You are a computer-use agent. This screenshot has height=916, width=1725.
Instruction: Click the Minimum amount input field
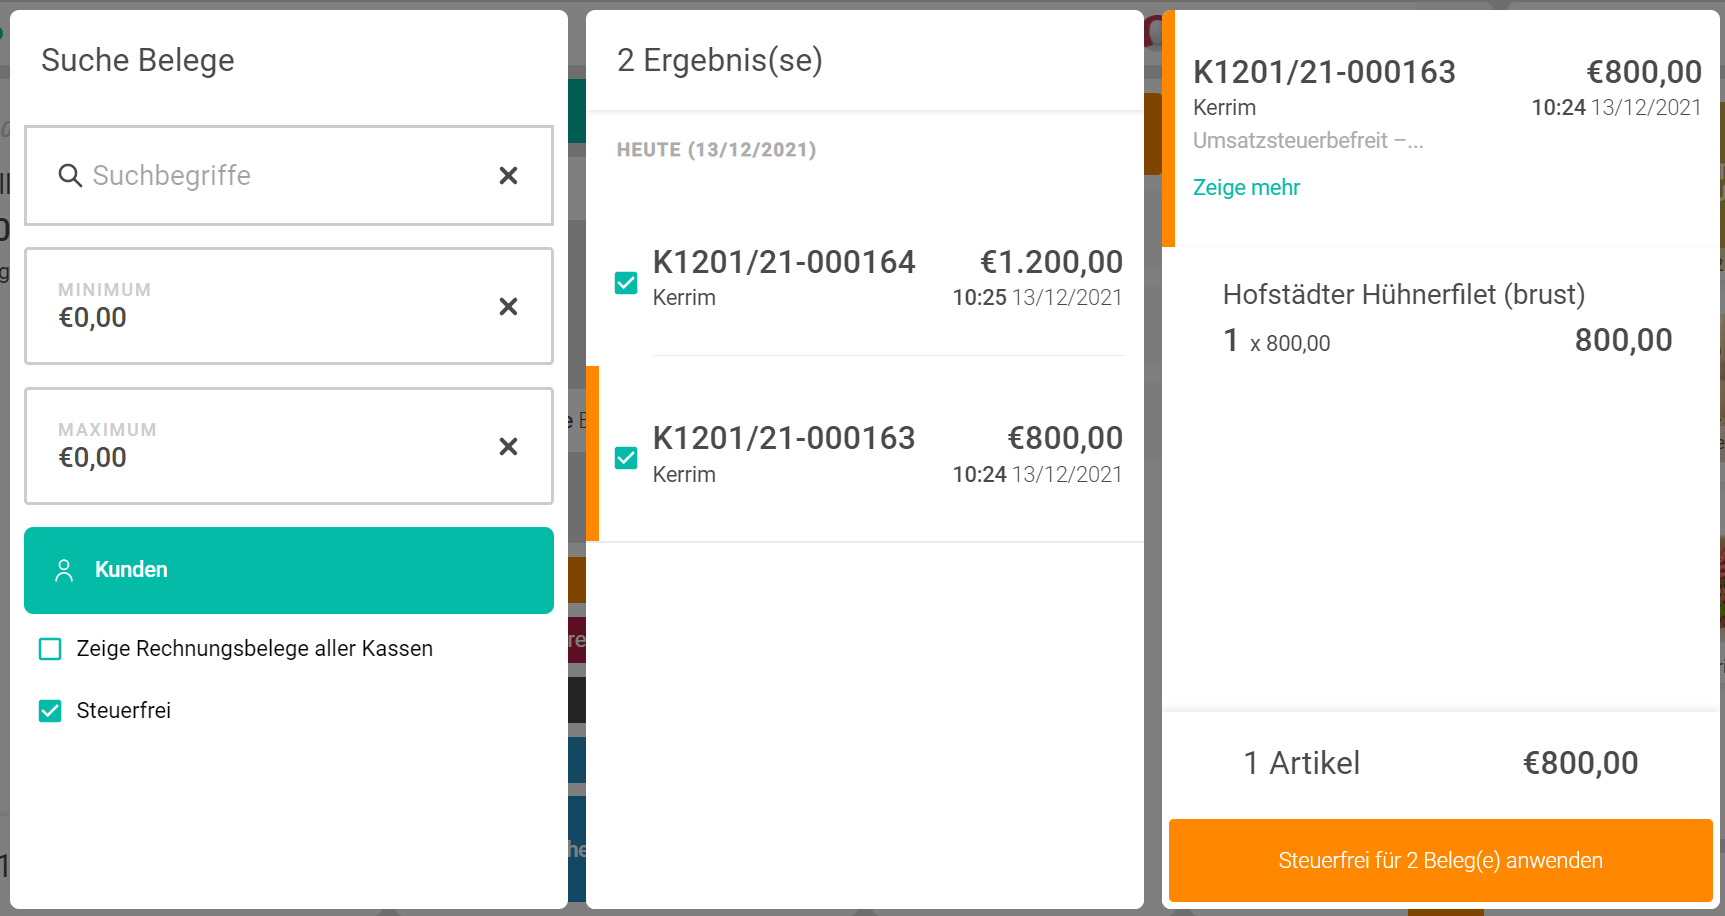pos(260,317)
